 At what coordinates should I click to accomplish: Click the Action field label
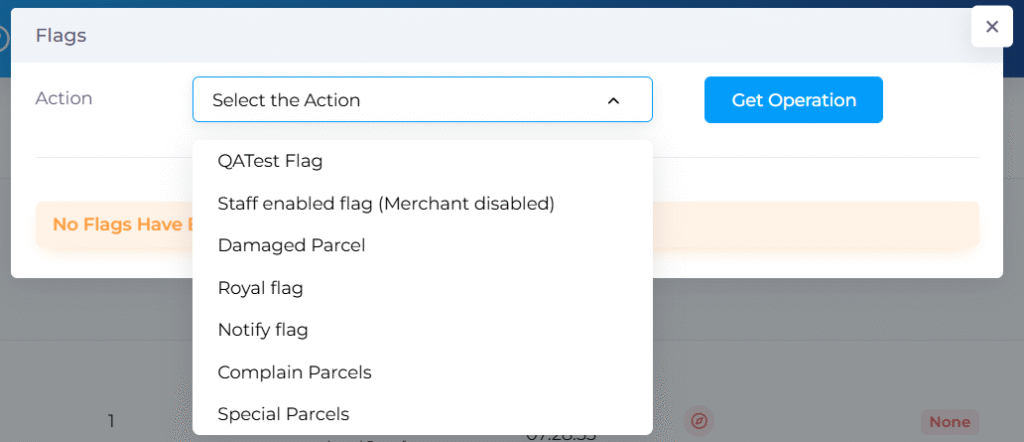point(64,98)
